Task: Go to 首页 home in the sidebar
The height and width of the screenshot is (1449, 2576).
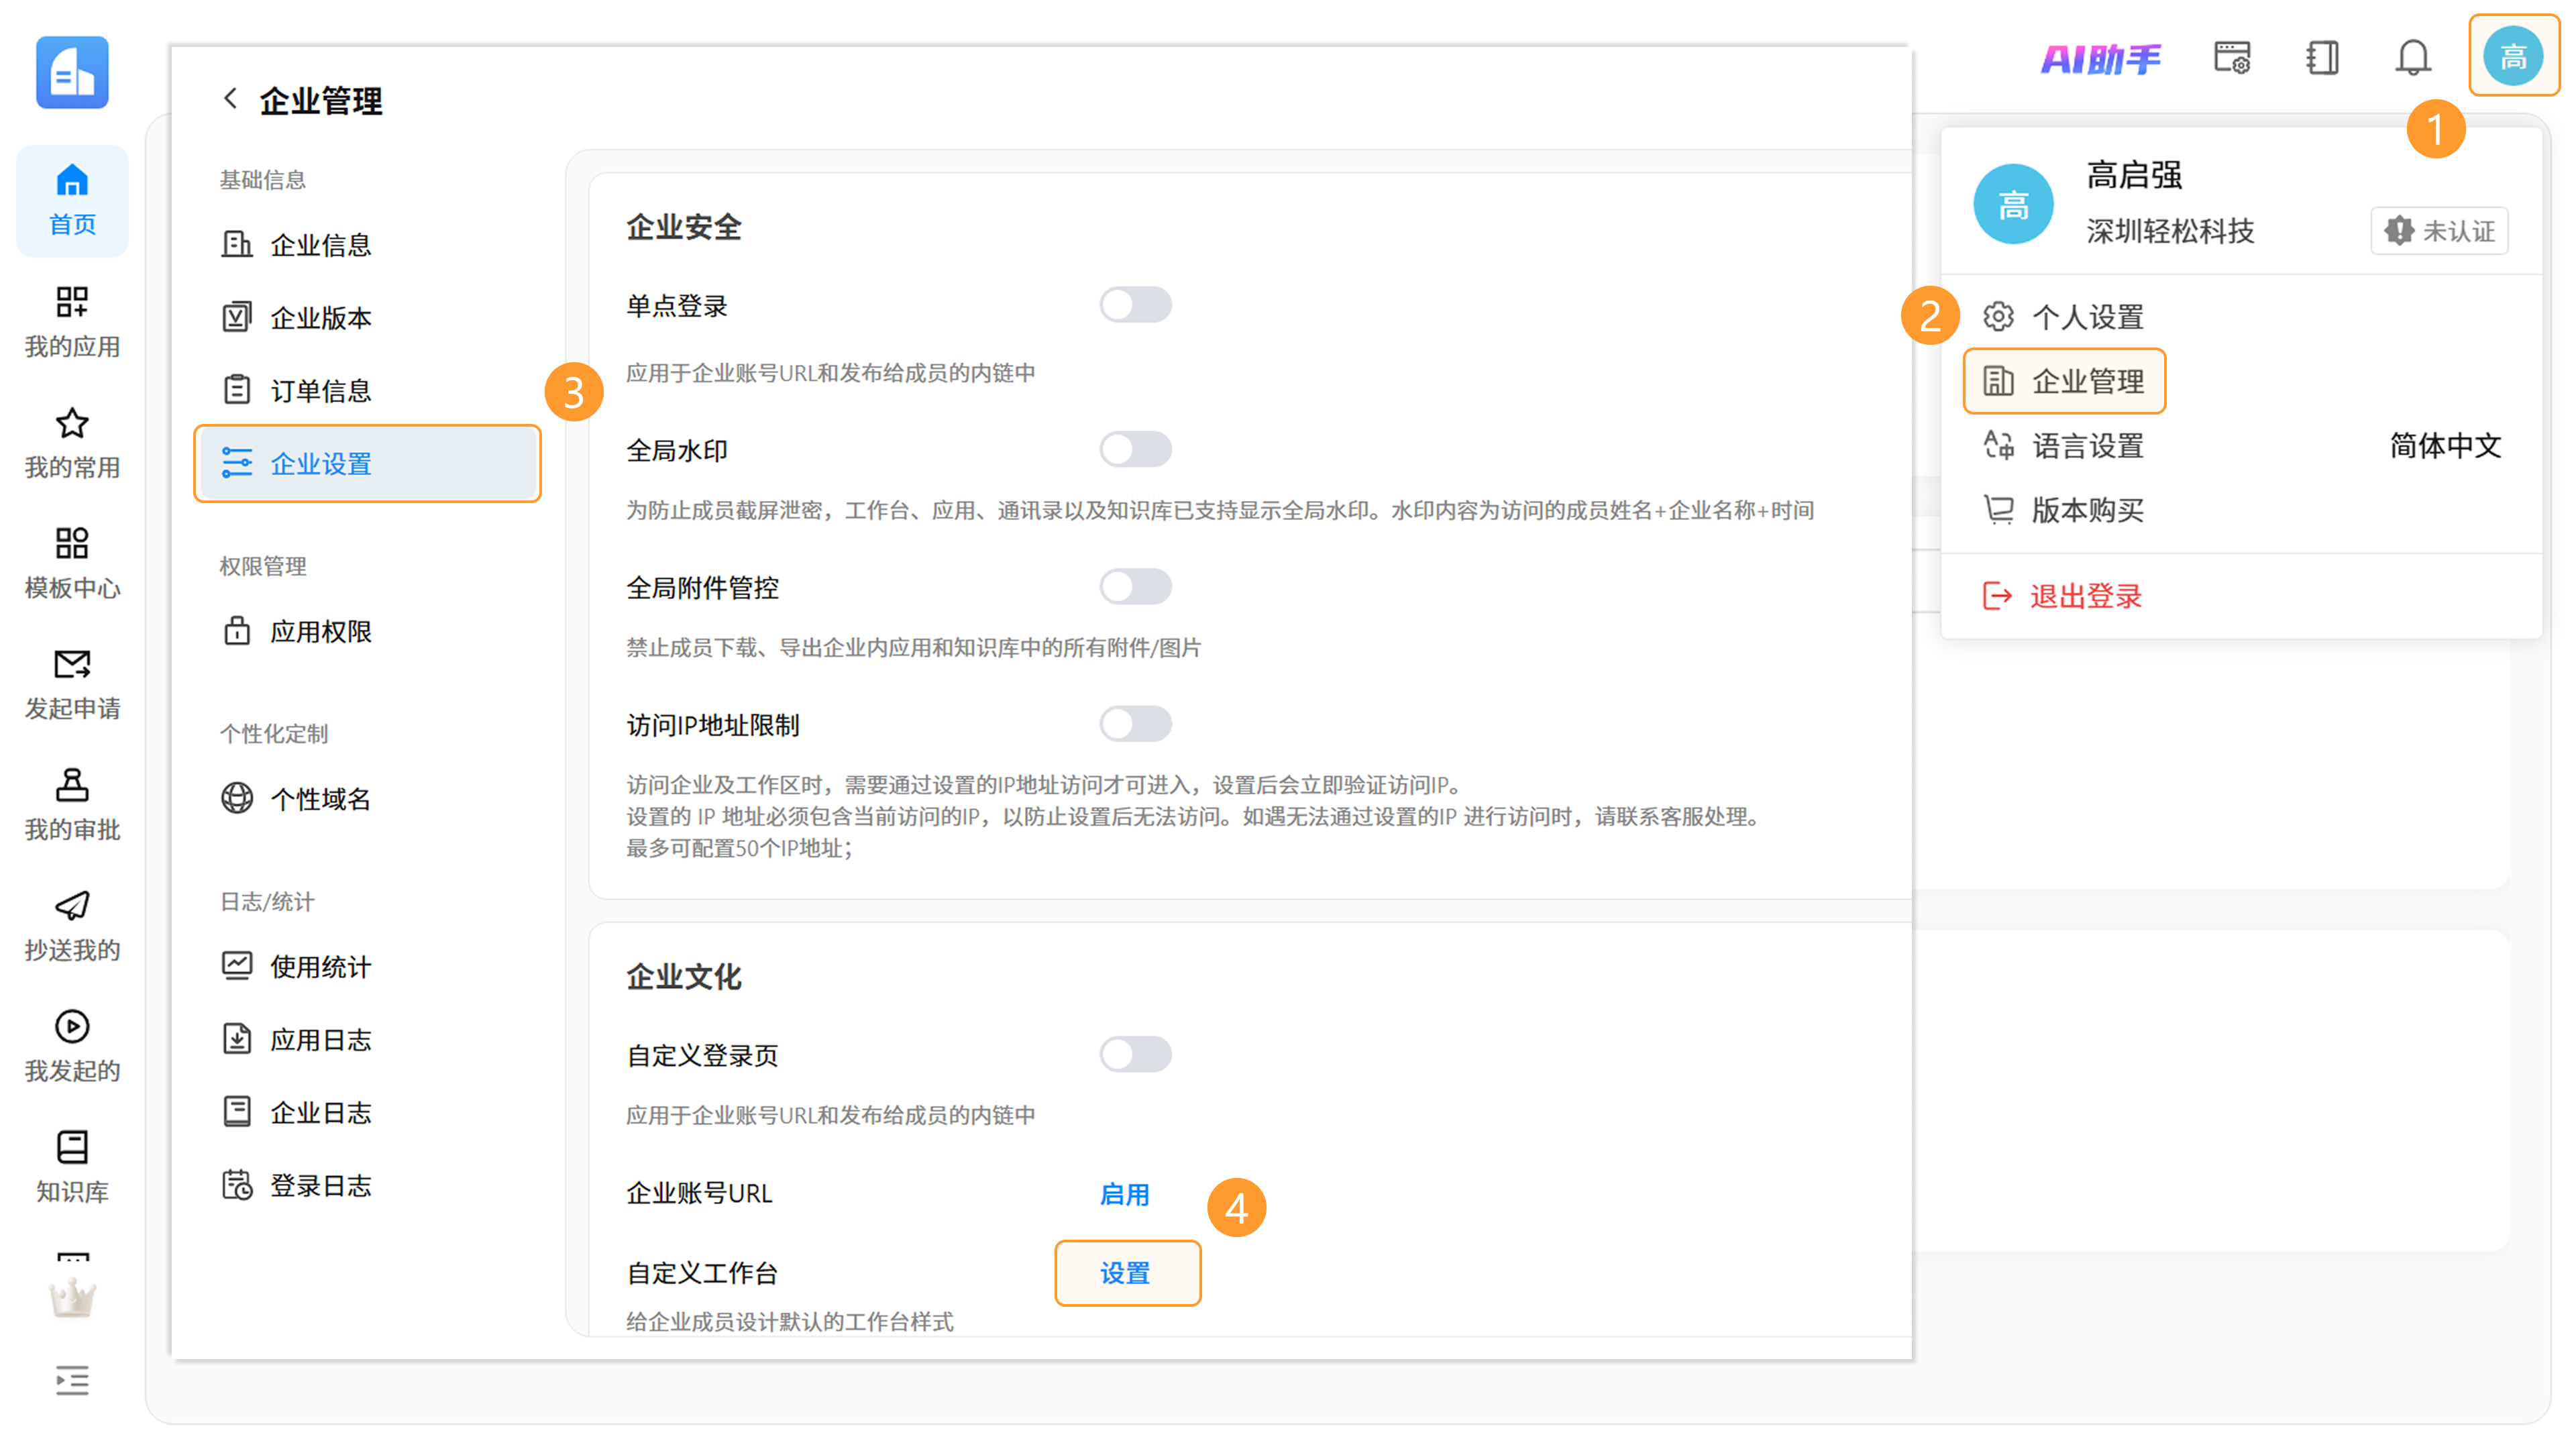Action: click(x=72, y=201)
